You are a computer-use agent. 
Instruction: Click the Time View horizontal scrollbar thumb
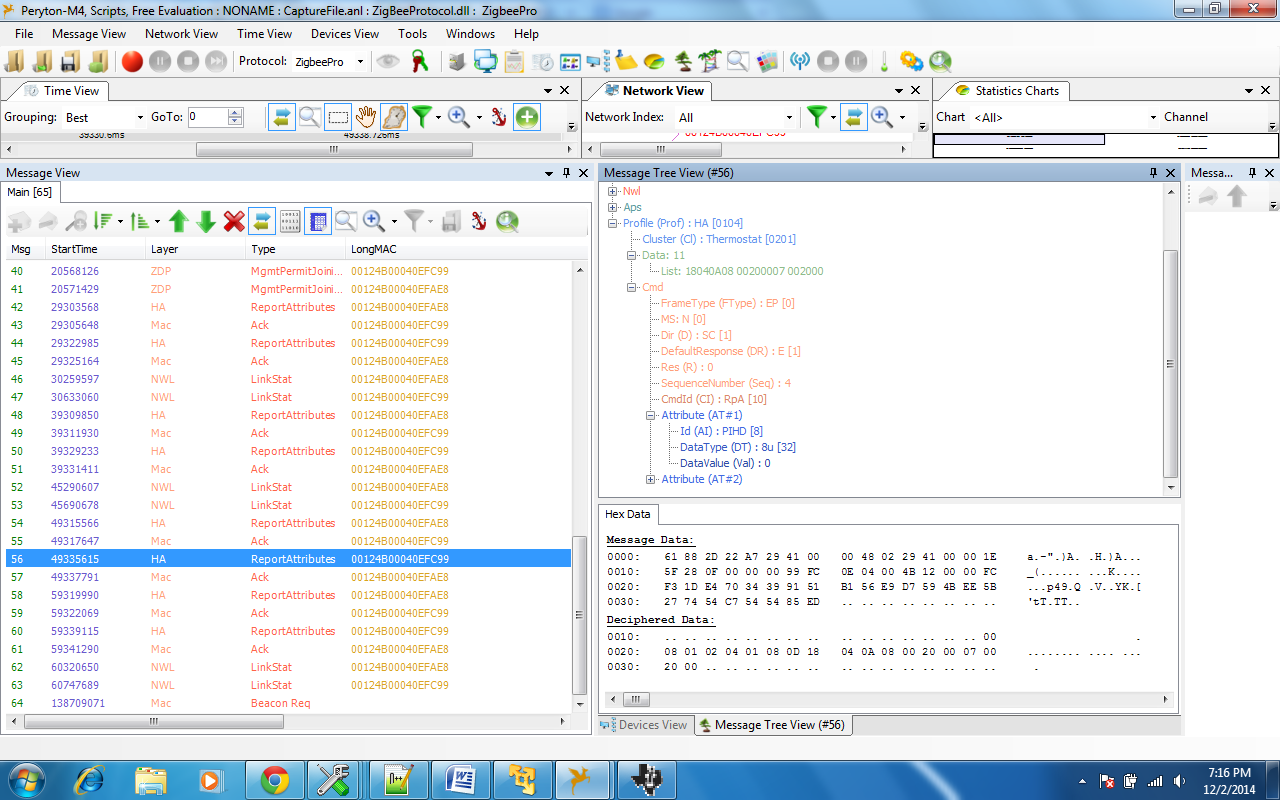coord(334,149)
